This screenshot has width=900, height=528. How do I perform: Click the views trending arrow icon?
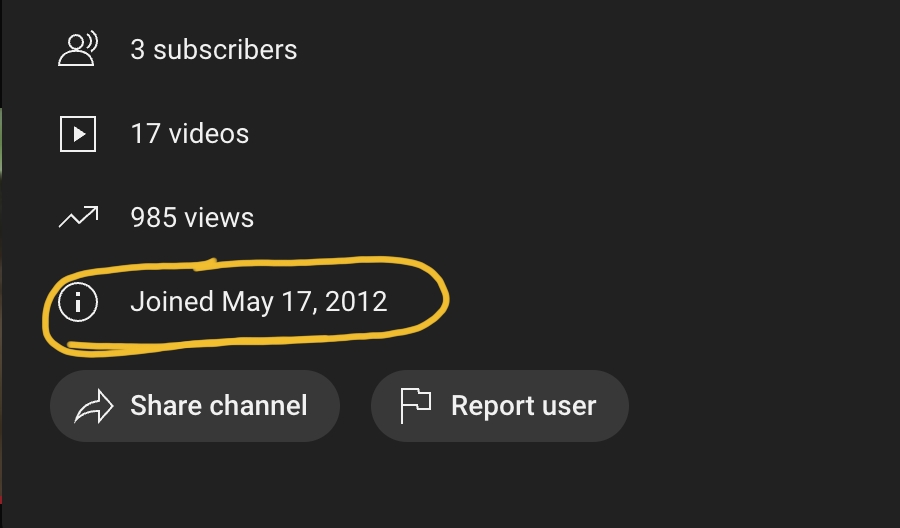(78, 217)
